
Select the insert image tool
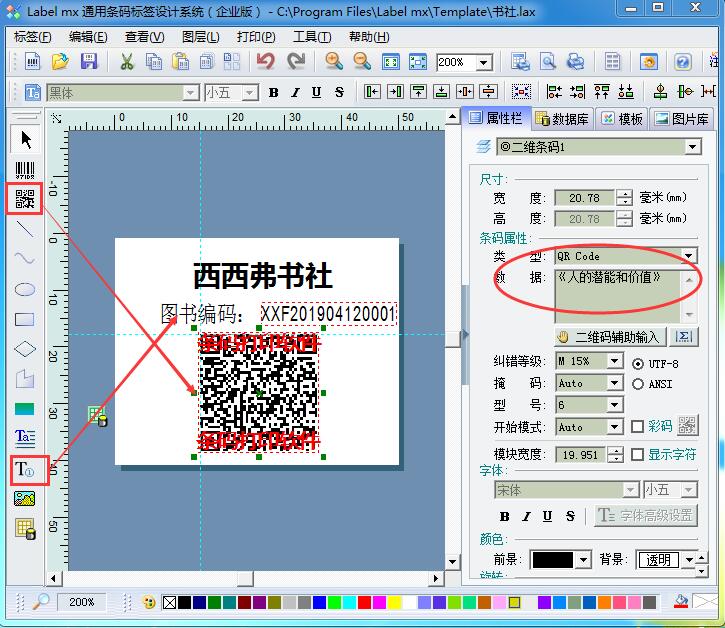tap(25, 499)
